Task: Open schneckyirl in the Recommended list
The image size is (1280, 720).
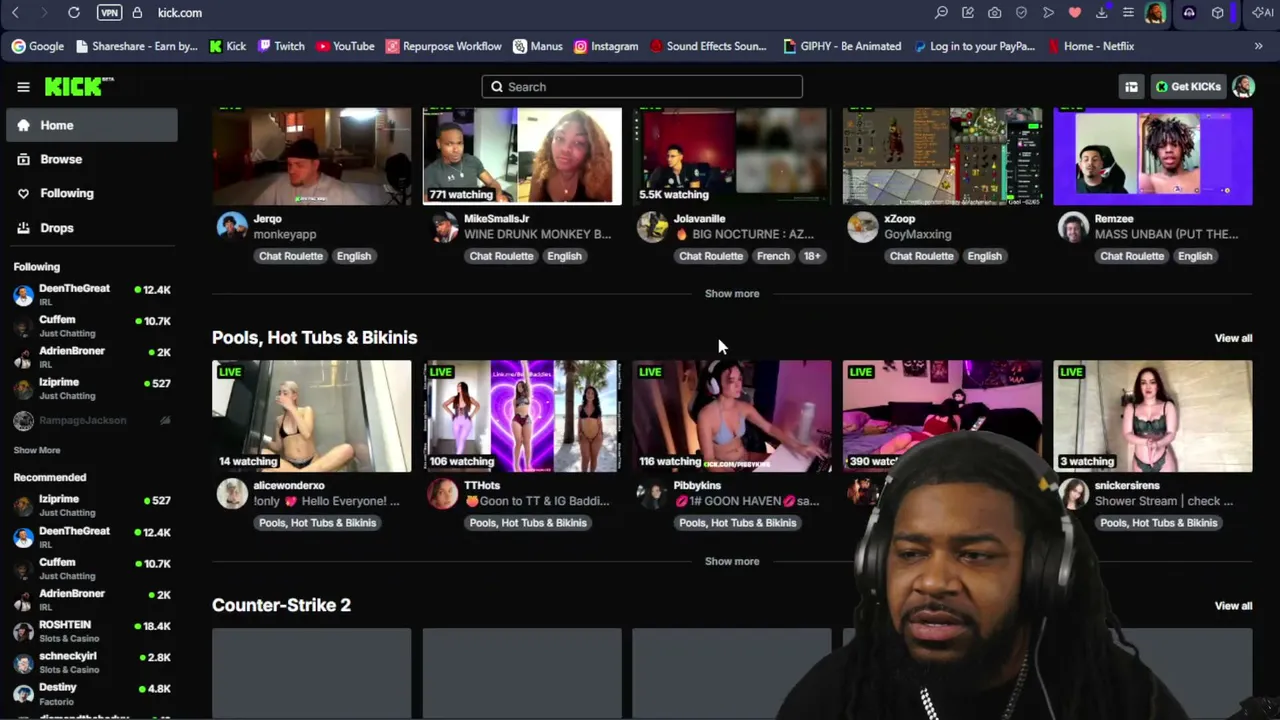Action: click(92, 662)
